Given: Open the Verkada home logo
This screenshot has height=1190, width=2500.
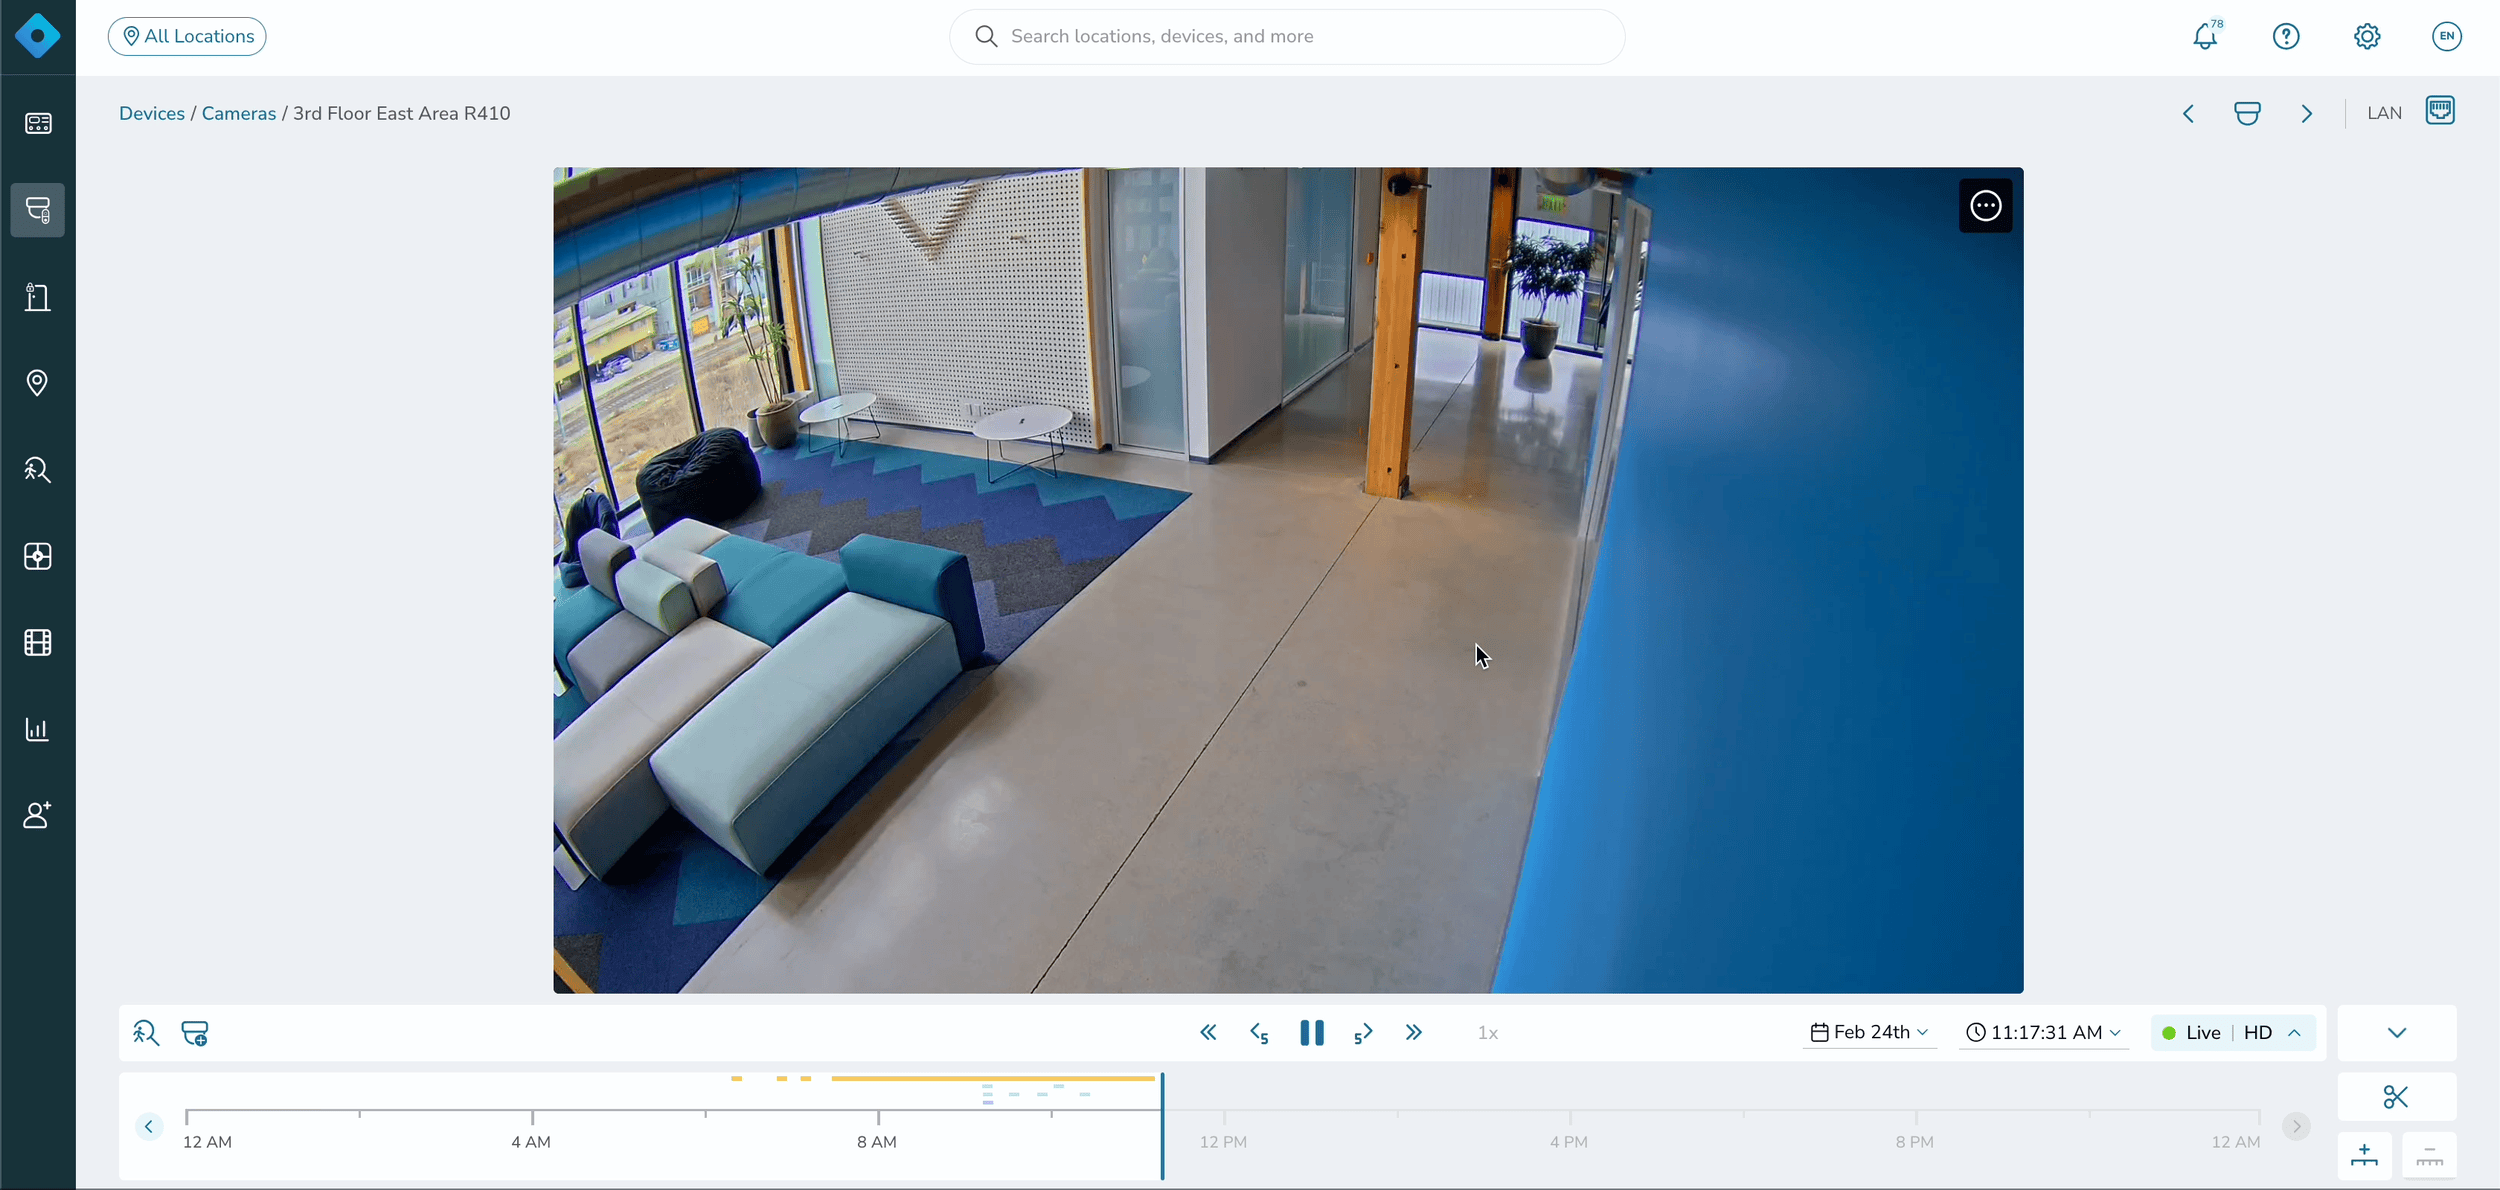Looking at the screenshot, I should click(x=38, y=36).
